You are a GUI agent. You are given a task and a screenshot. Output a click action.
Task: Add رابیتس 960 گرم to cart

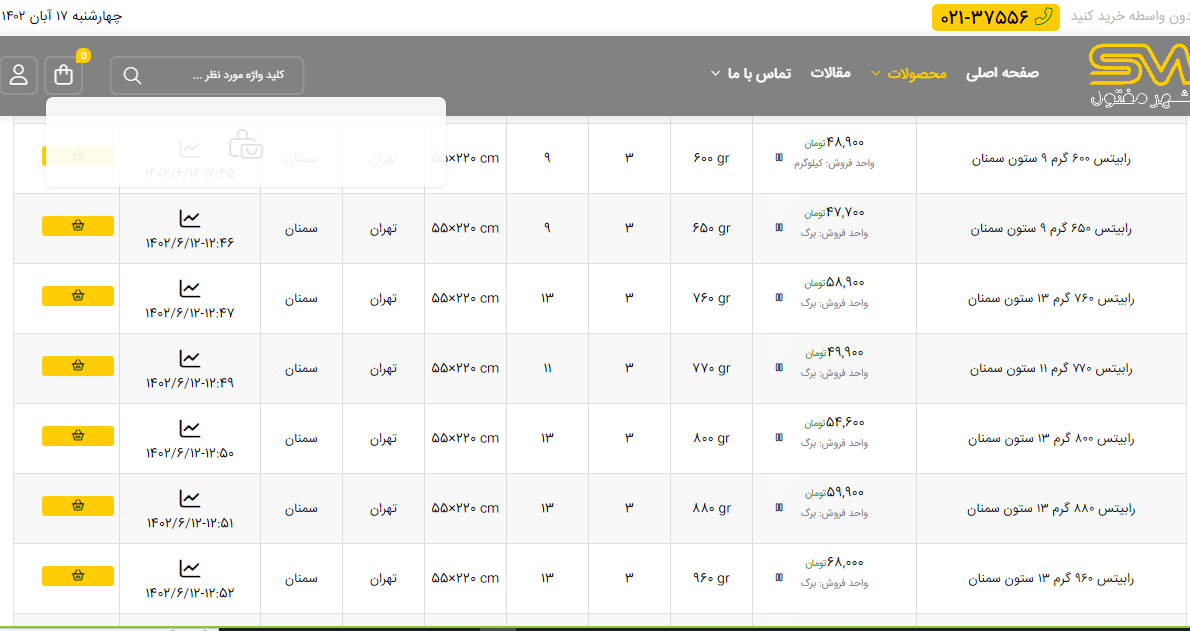(78, 576)
